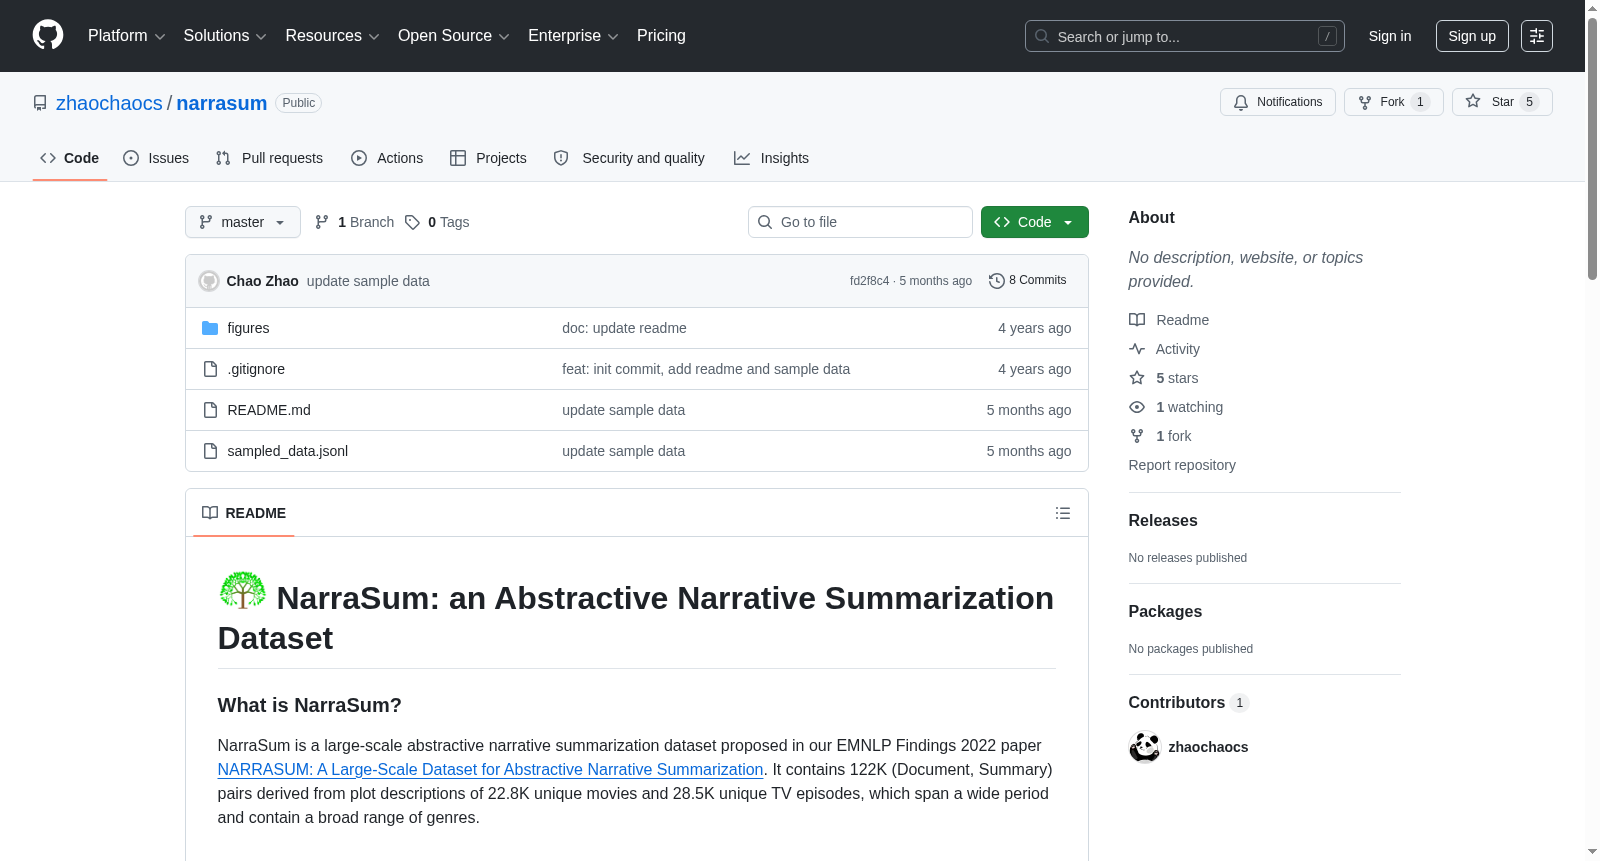Open the narrasum repository name link
Image resolution: width=1600 pixels, height=861 pixels.
click(222, 103)
